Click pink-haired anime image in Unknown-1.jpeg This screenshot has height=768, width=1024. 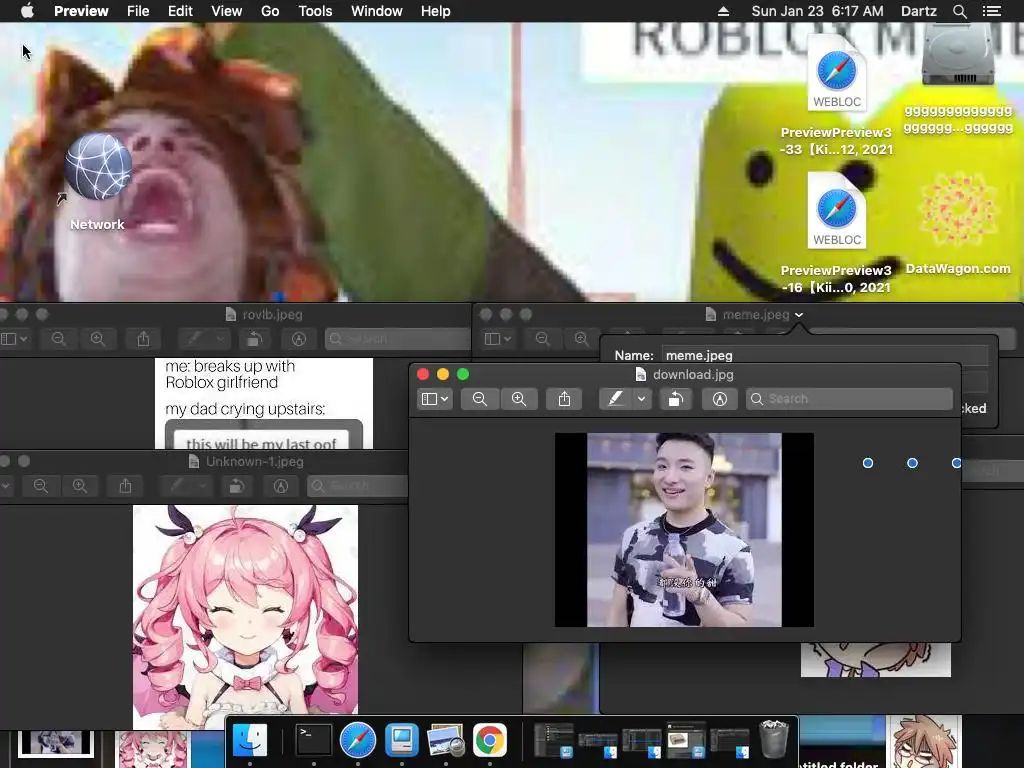pos(246,616)
